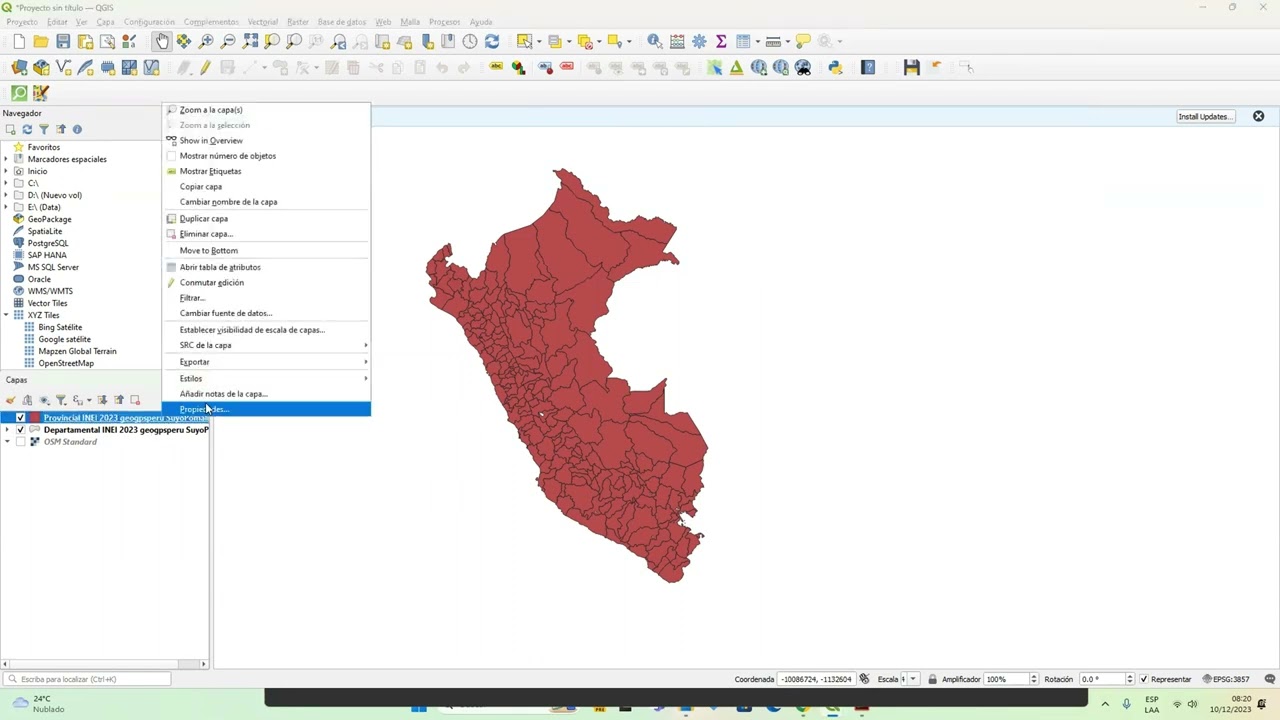1280x720 pixels.
Task: Open the Python Console icon
Action: 835,67
